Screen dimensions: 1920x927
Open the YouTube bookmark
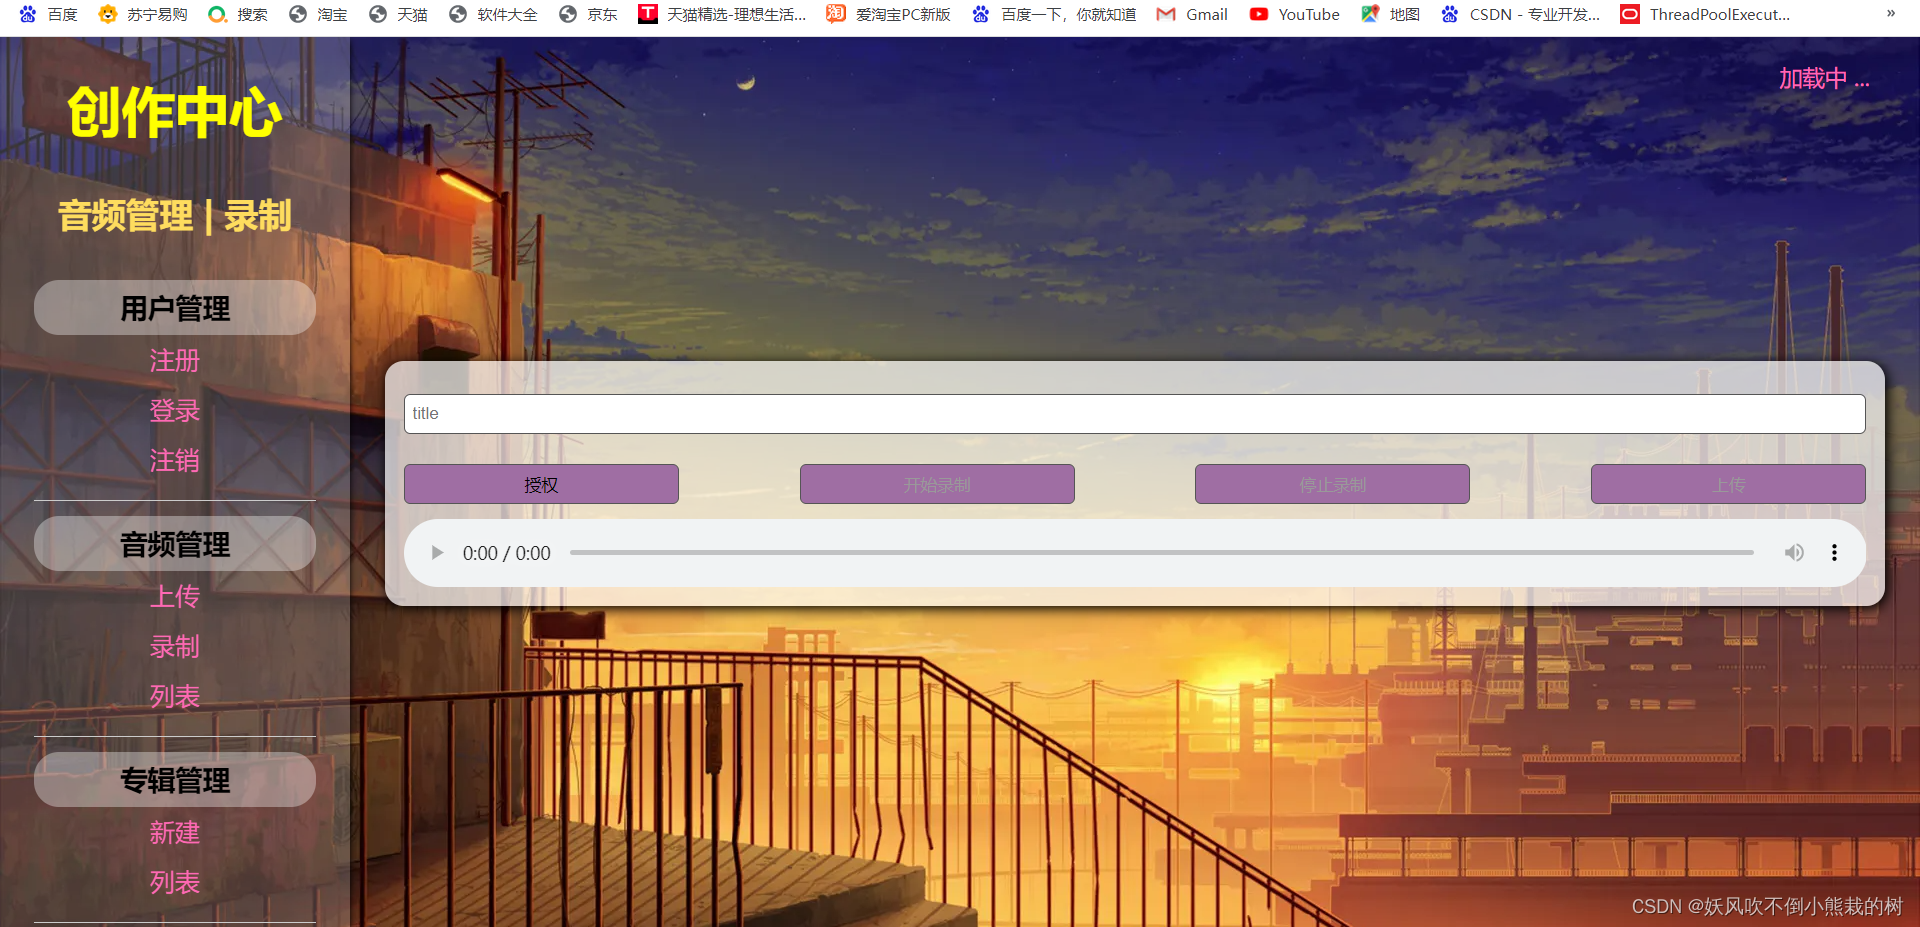point(1295,14)
